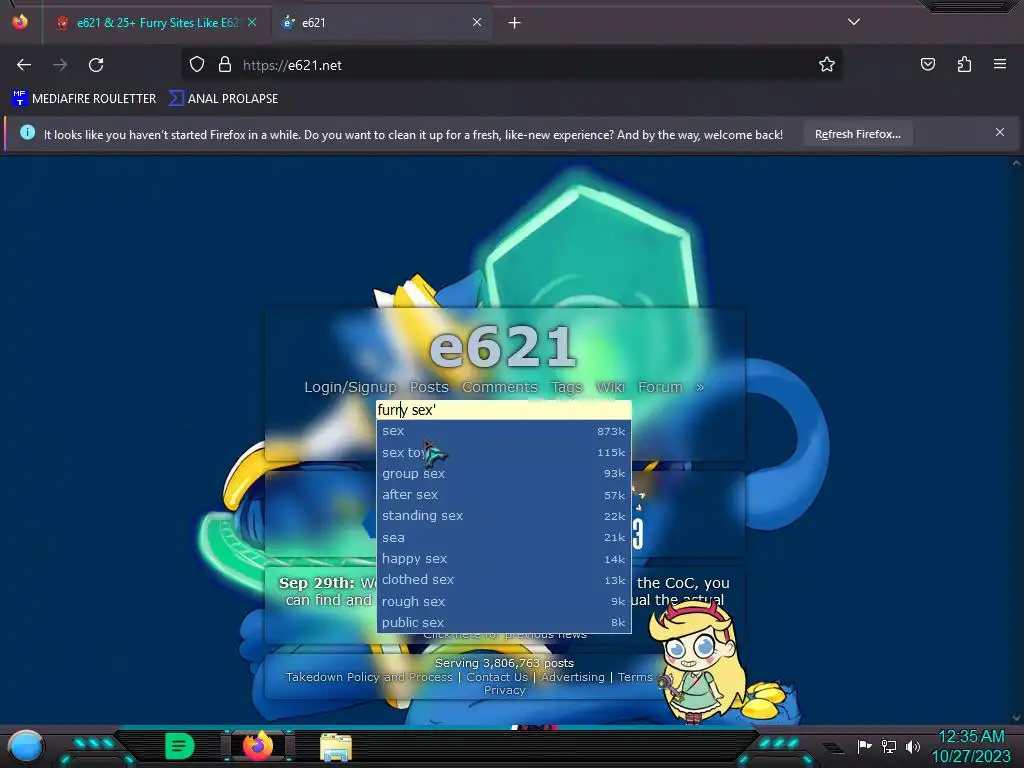The image size is (1024, 768).
Task: Open the Firefox hamburger application menu
Action: [x=1000, y=64]
